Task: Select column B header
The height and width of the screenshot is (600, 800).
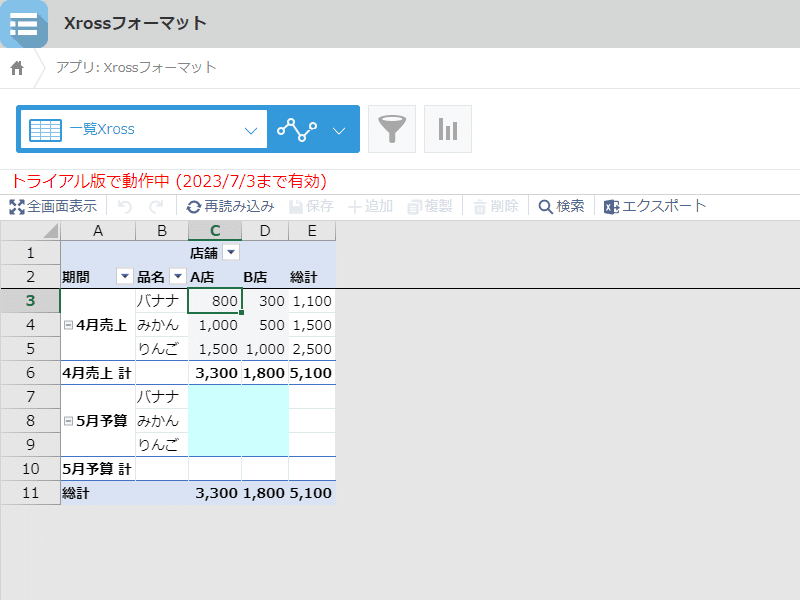Action: (162, 231)
